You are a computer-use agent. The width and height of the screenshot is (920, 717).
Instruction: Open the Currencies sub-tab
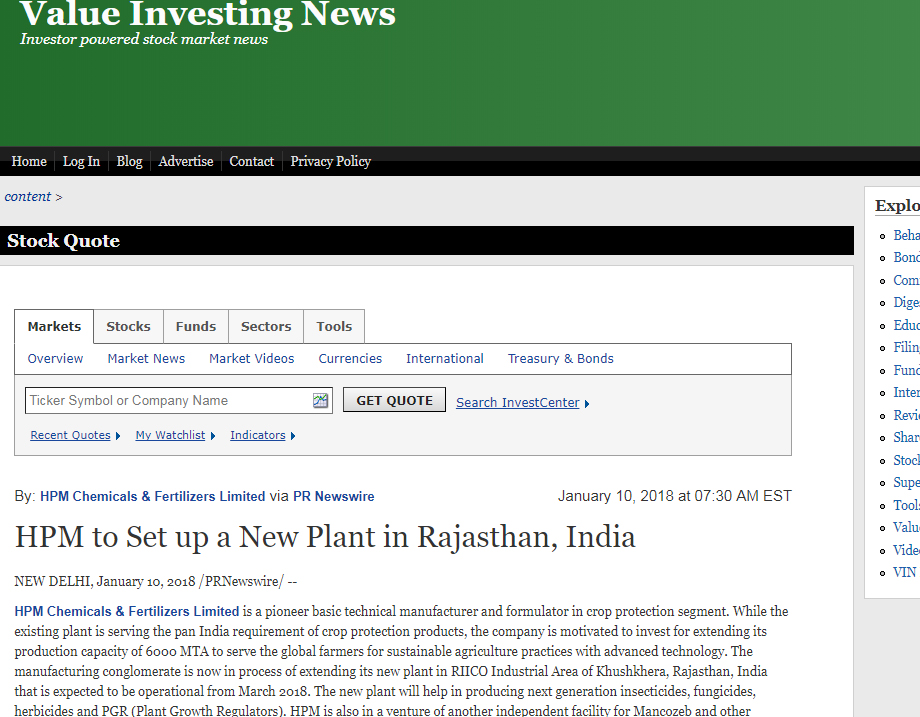[x=350, y=358]
